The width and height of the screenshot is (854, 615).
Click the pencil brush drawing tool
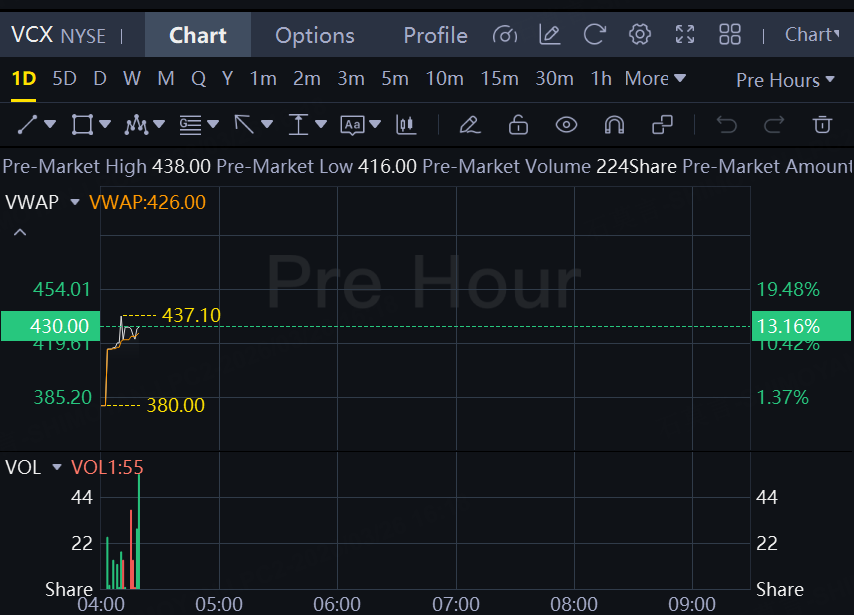[469, 125]
